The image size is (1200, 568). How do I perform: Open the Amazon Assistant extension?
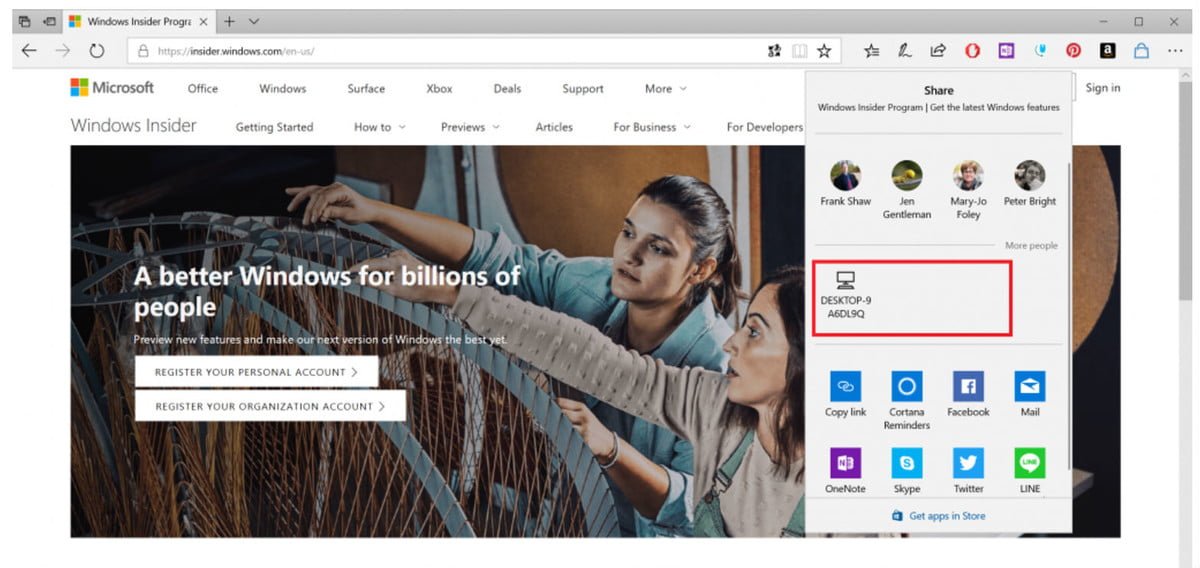(1107, 50)
